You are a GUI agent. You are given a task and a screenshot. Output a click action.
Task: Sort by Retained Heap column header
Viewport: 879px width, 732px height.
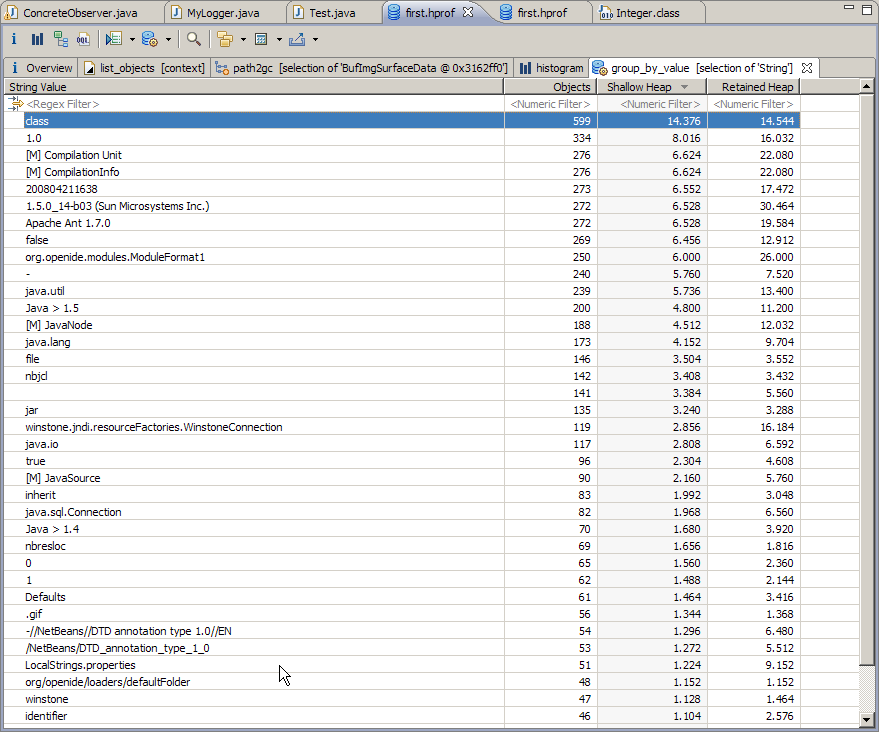coord(753,87)
